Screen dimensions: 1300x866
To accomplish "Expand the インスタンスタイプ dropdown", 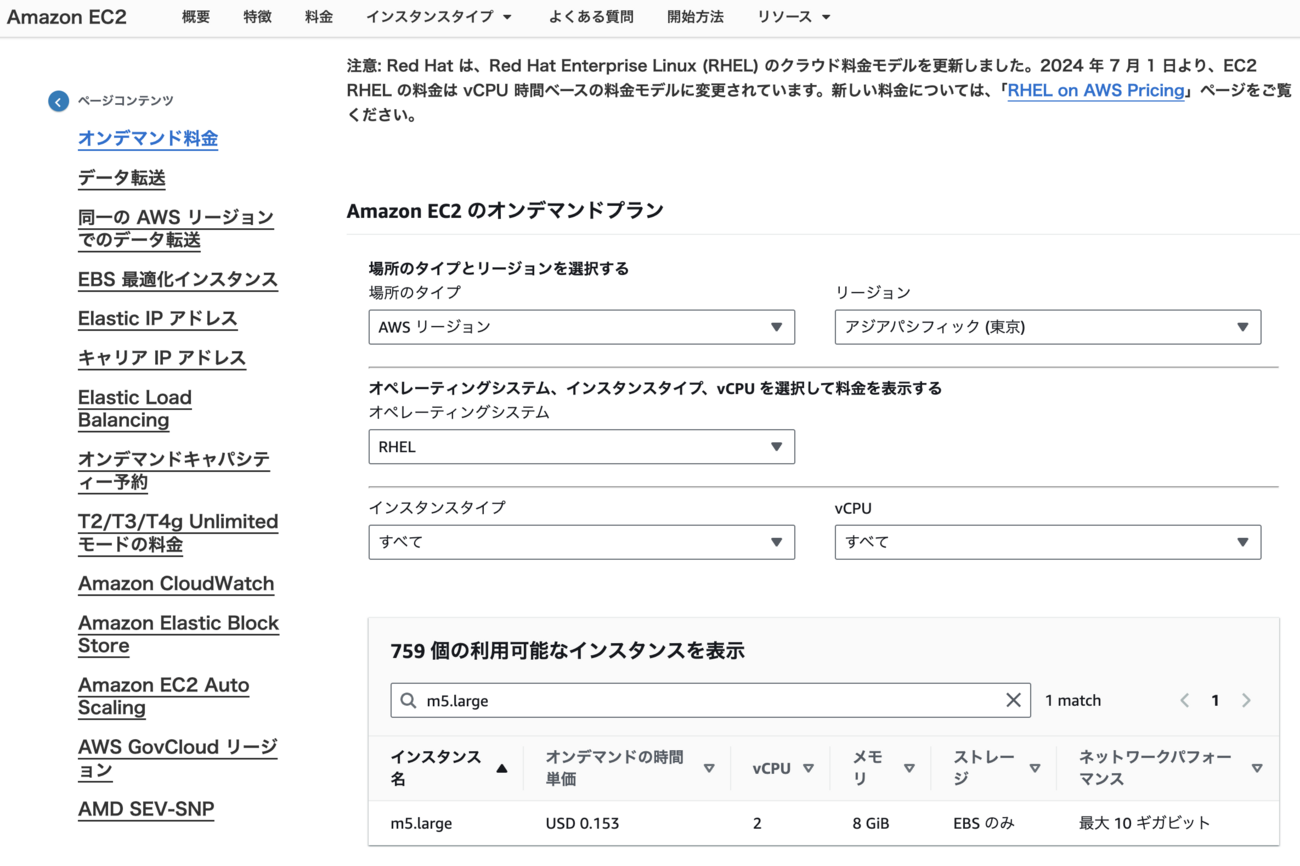I will [581, 542].
